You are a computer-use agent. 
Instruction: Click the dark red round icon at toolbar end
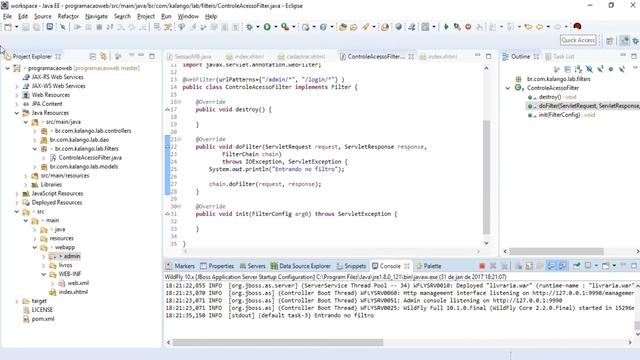[x=577, y=27]
